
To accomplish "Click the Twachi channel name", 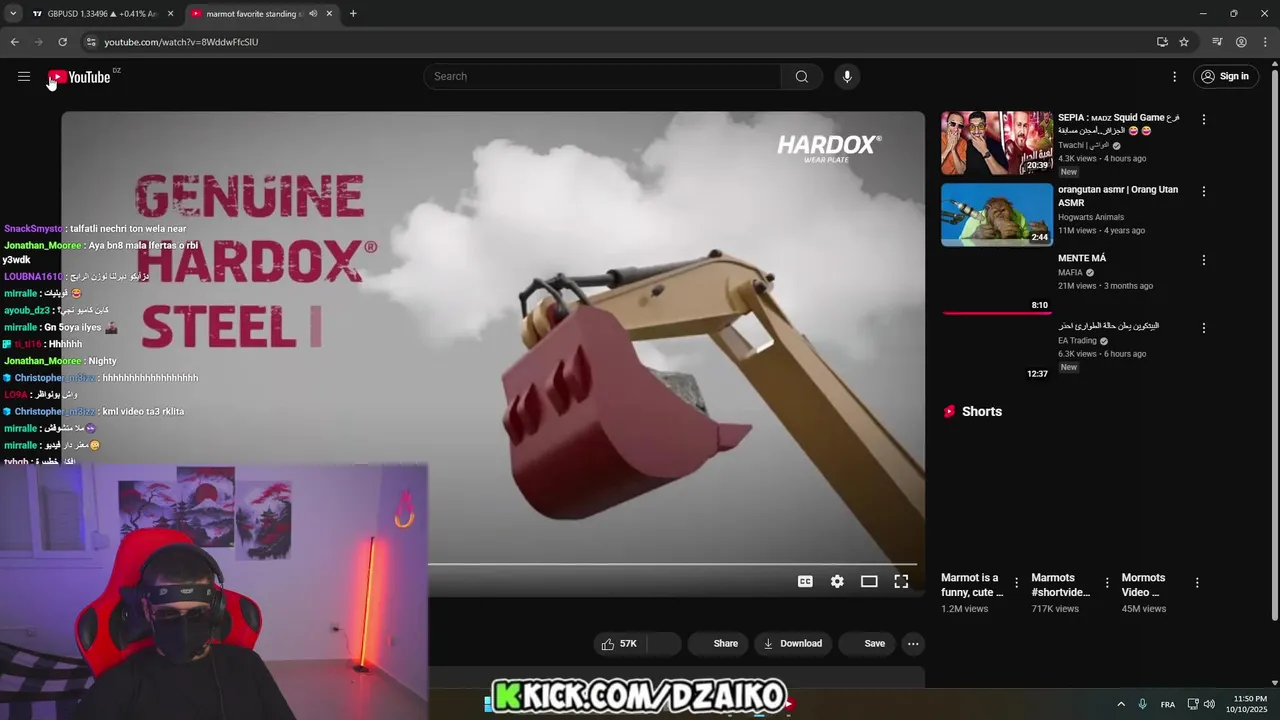I will tap(1084, 145).
